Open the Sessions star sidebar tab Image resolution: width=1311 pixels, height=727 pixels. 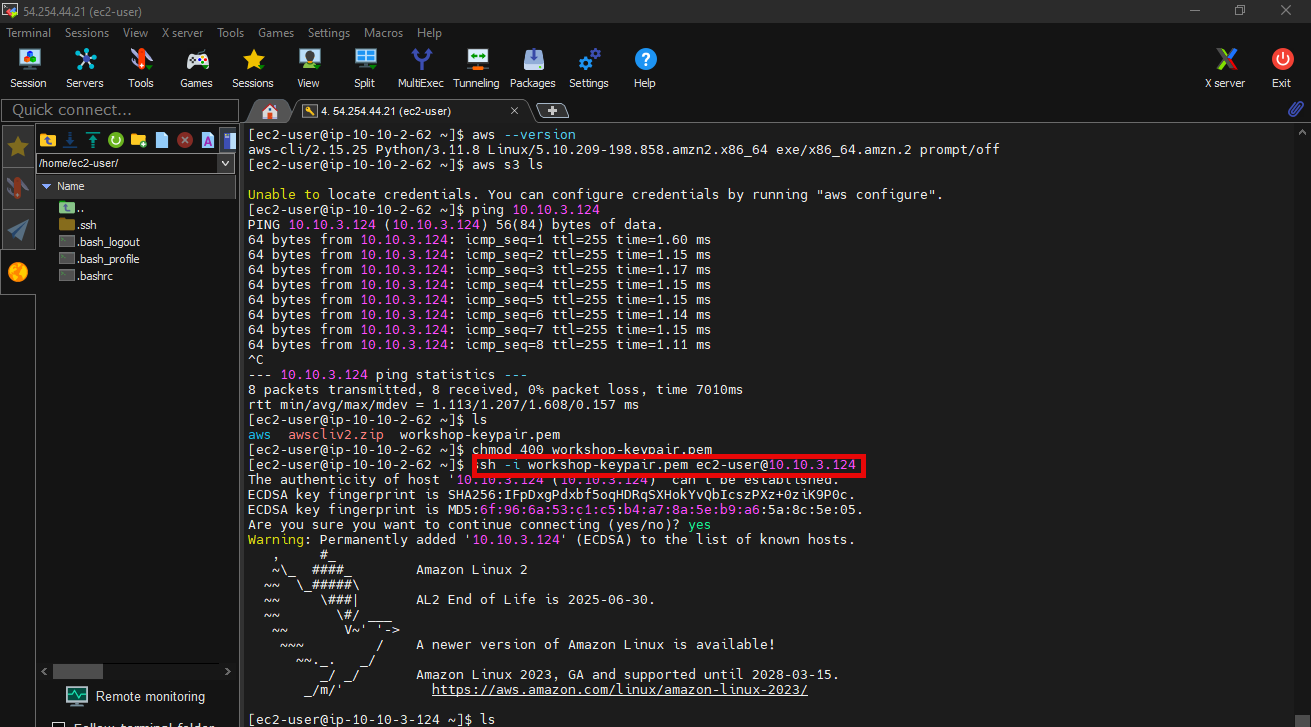(x=18, y=147)
